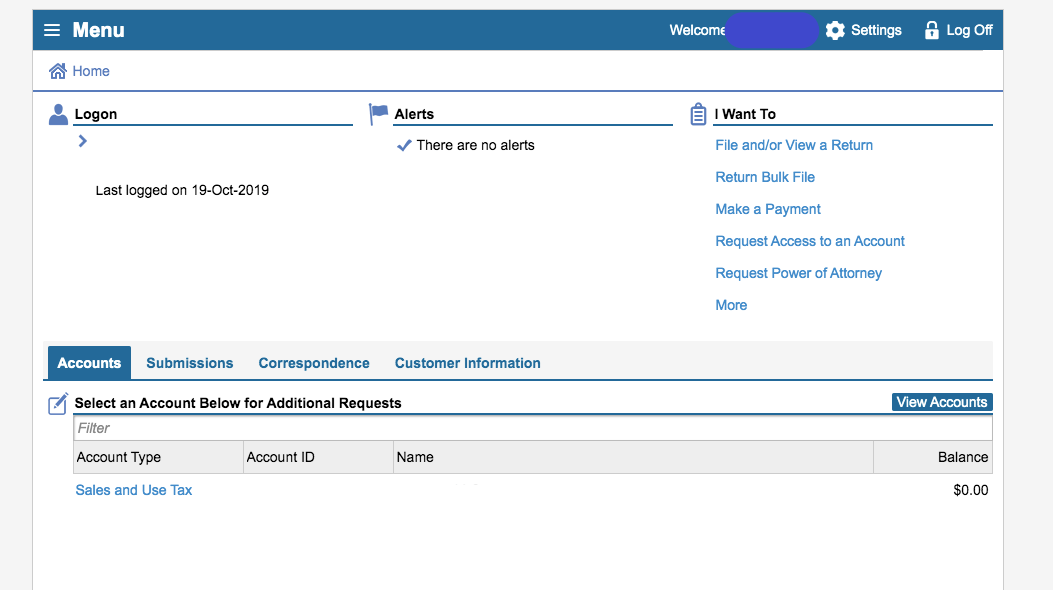Sort by the Balance column header

[962, 457]
